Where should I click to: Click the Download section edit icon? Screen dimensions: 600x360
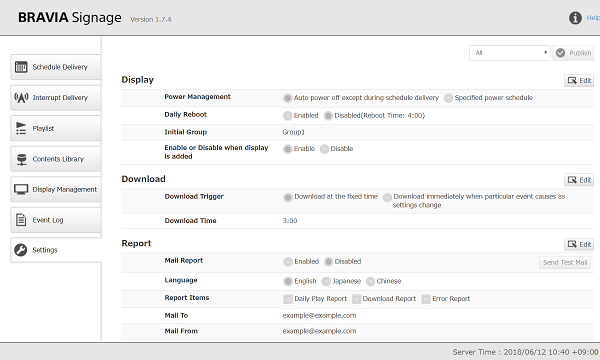572,180
